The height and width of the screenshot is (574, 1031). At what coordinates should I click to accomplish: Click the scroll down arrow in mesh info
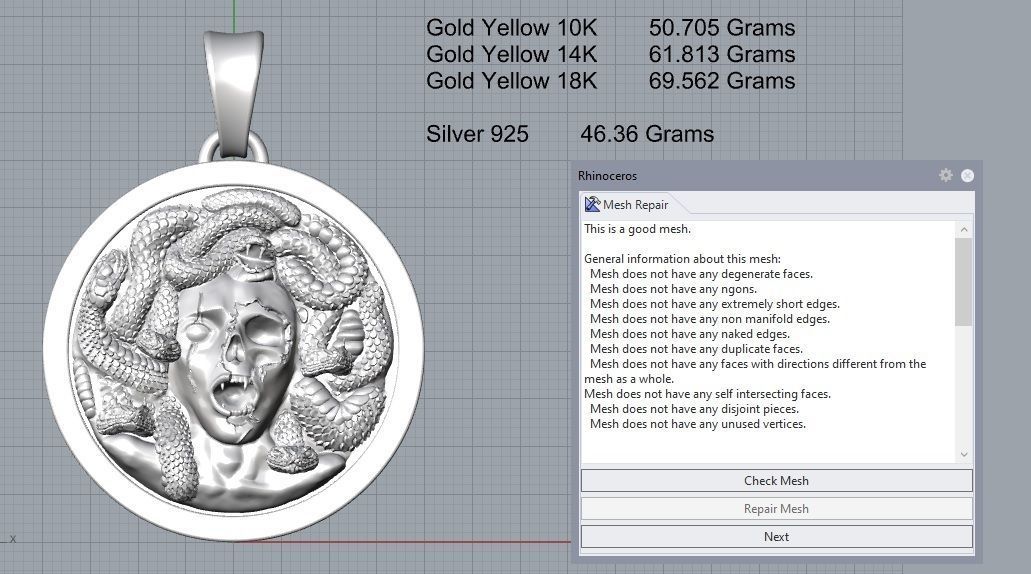tap(964, 454)
